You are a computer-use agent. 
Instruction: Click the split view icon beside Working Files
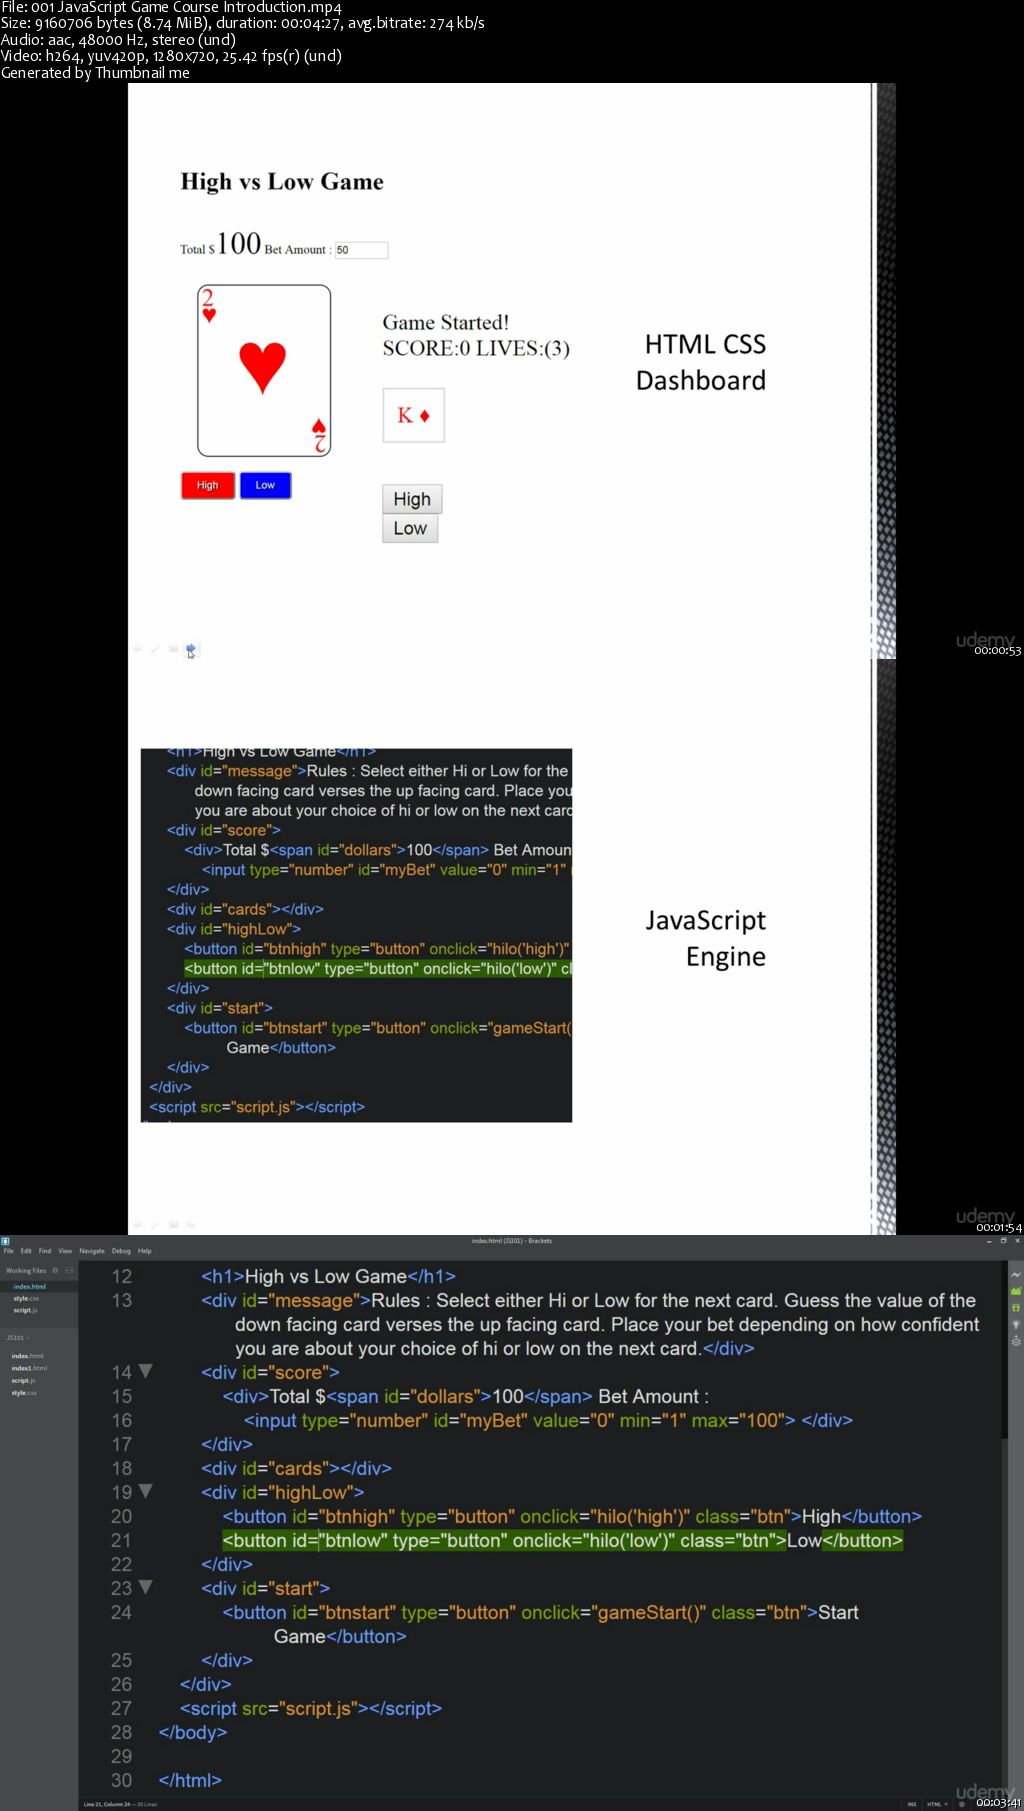[x=69, y=1270]
